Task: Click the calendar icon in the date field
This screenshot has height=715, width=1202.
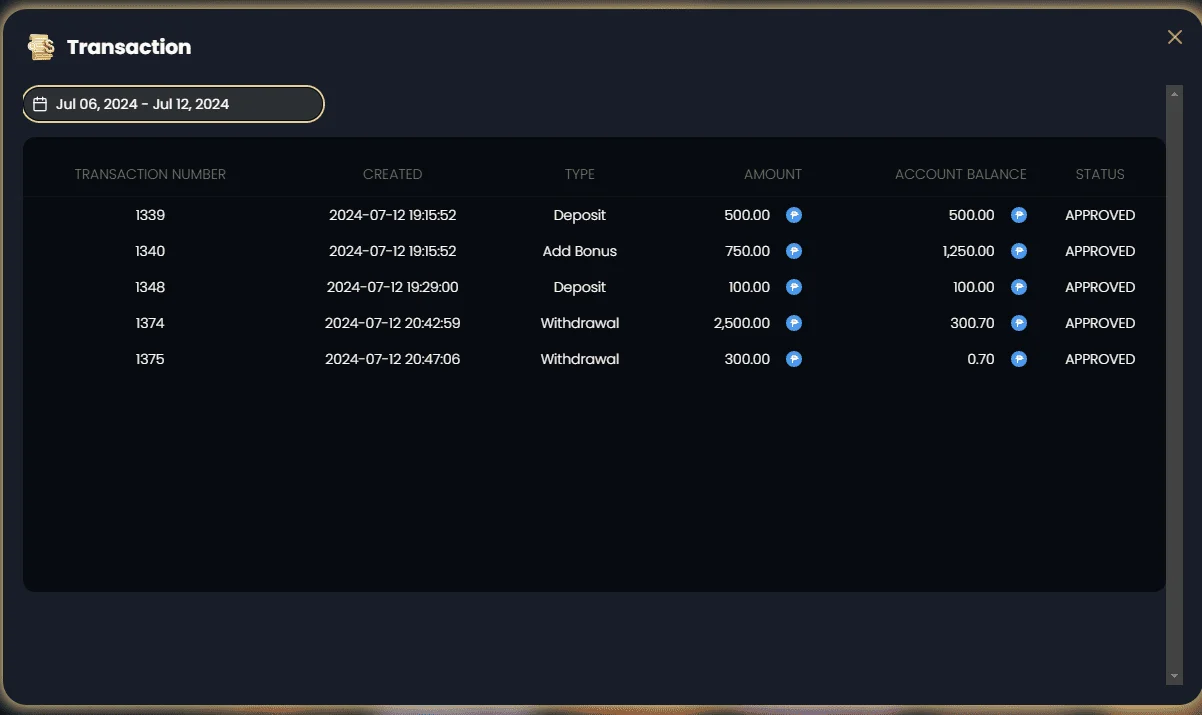Action: click(40, 104)
